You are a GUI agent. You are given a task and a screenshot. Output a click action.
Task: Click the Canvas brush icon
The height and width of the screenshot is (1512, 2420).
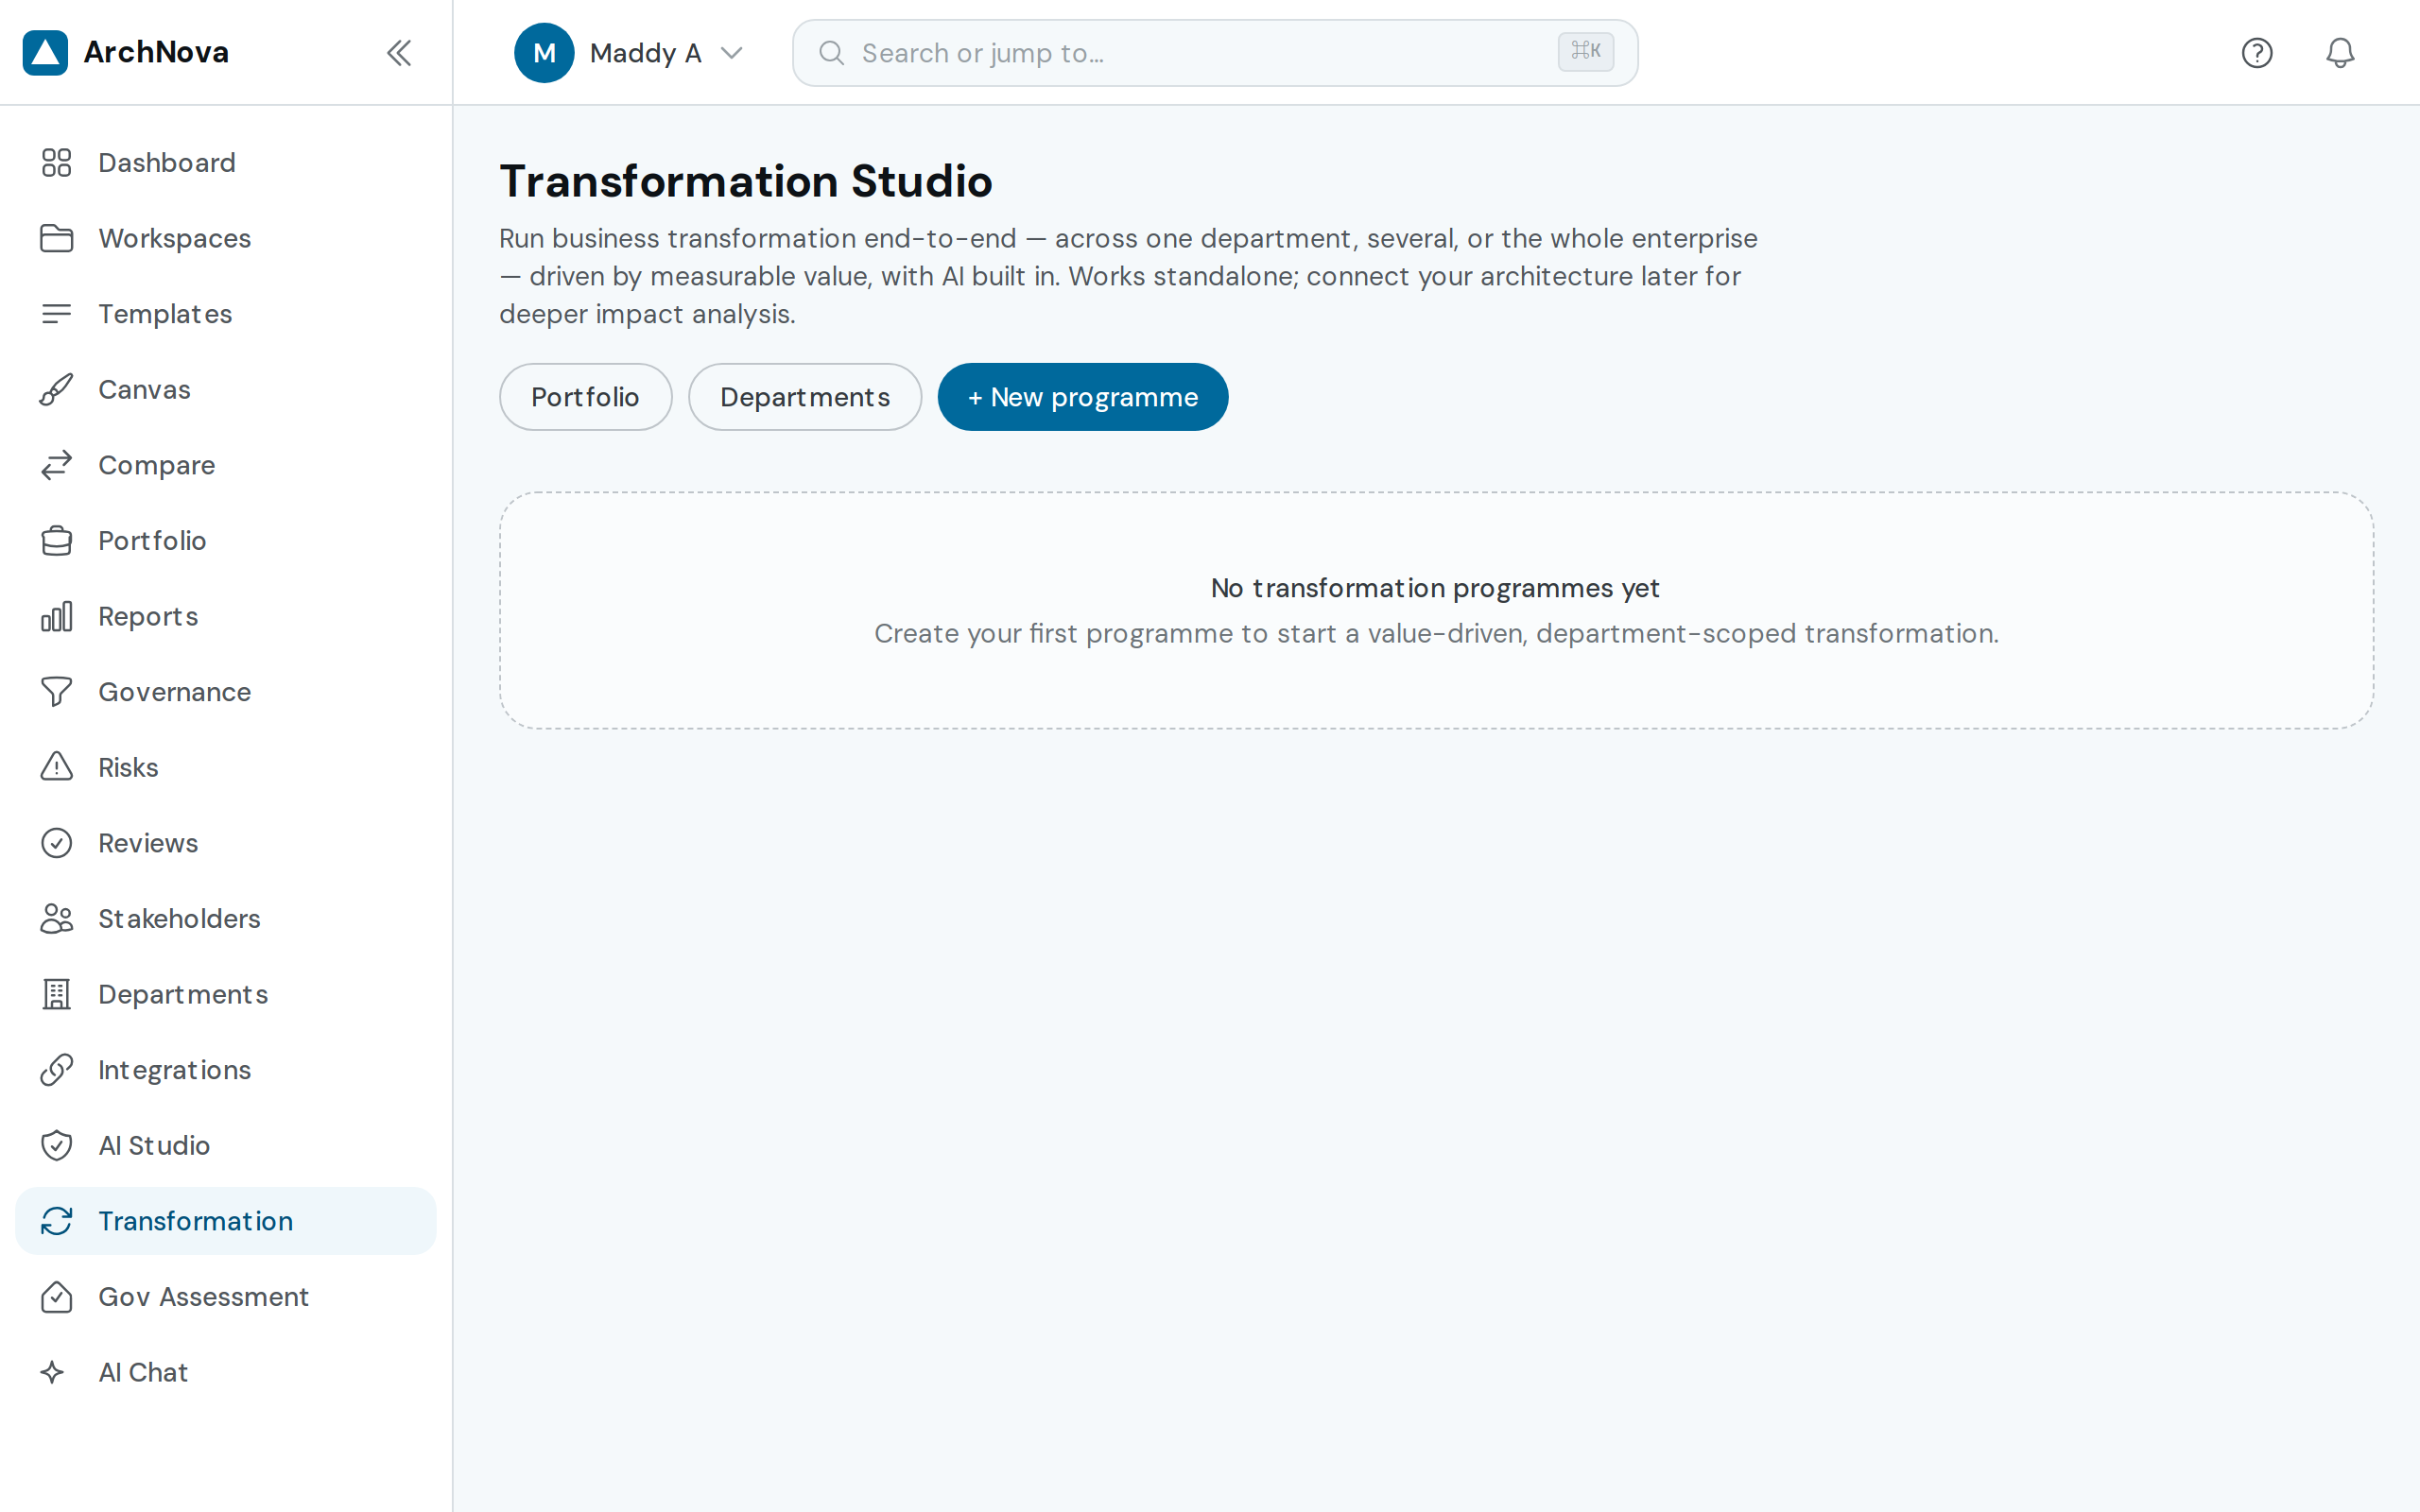[57, 389]
